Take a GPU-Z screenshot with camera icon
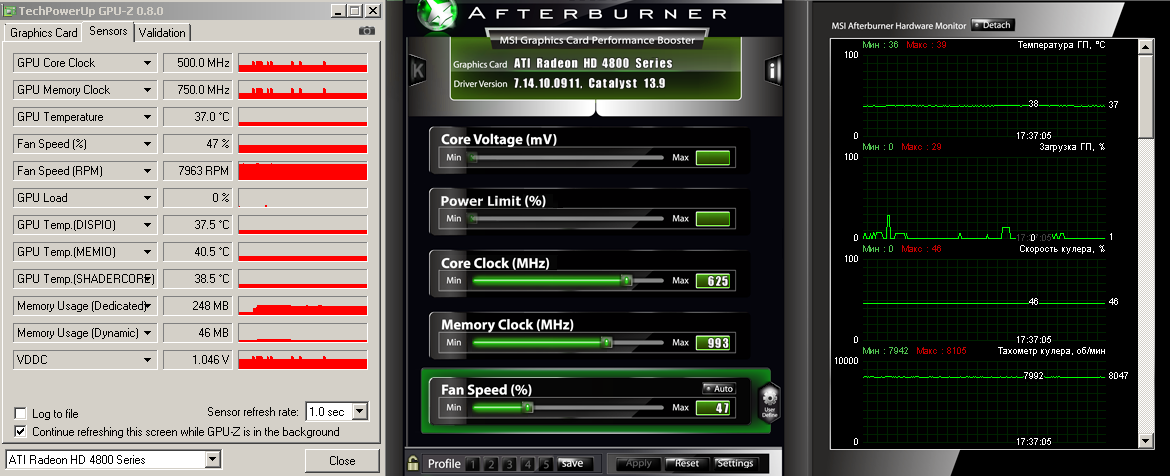 [366, 31]
